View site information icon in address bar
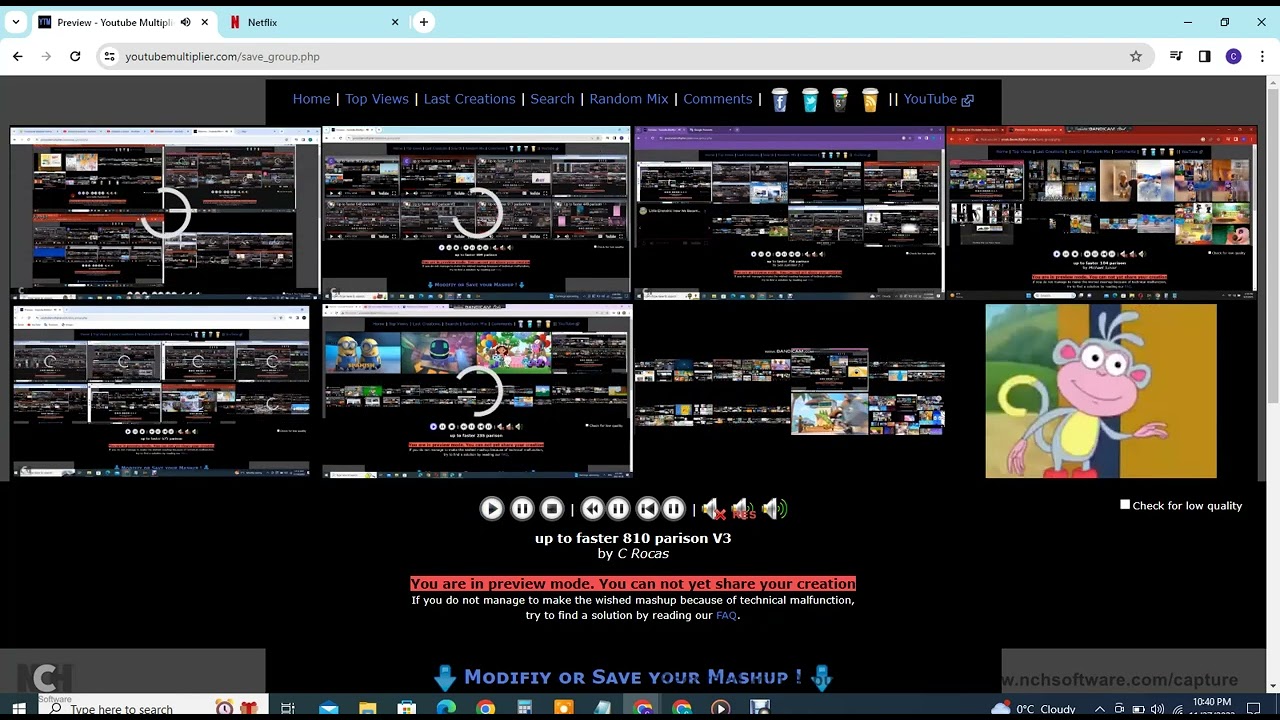 pyautogui.click(x=109, y=57)
